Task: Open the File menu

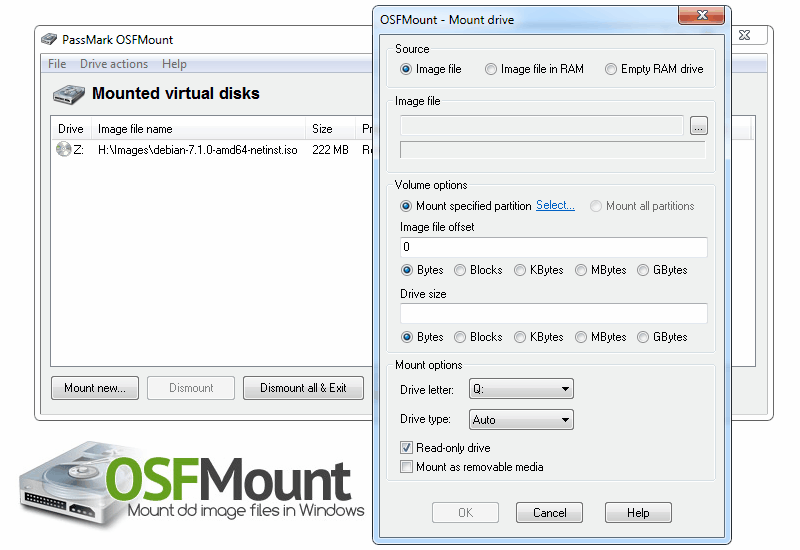Action: coord(57,64)
